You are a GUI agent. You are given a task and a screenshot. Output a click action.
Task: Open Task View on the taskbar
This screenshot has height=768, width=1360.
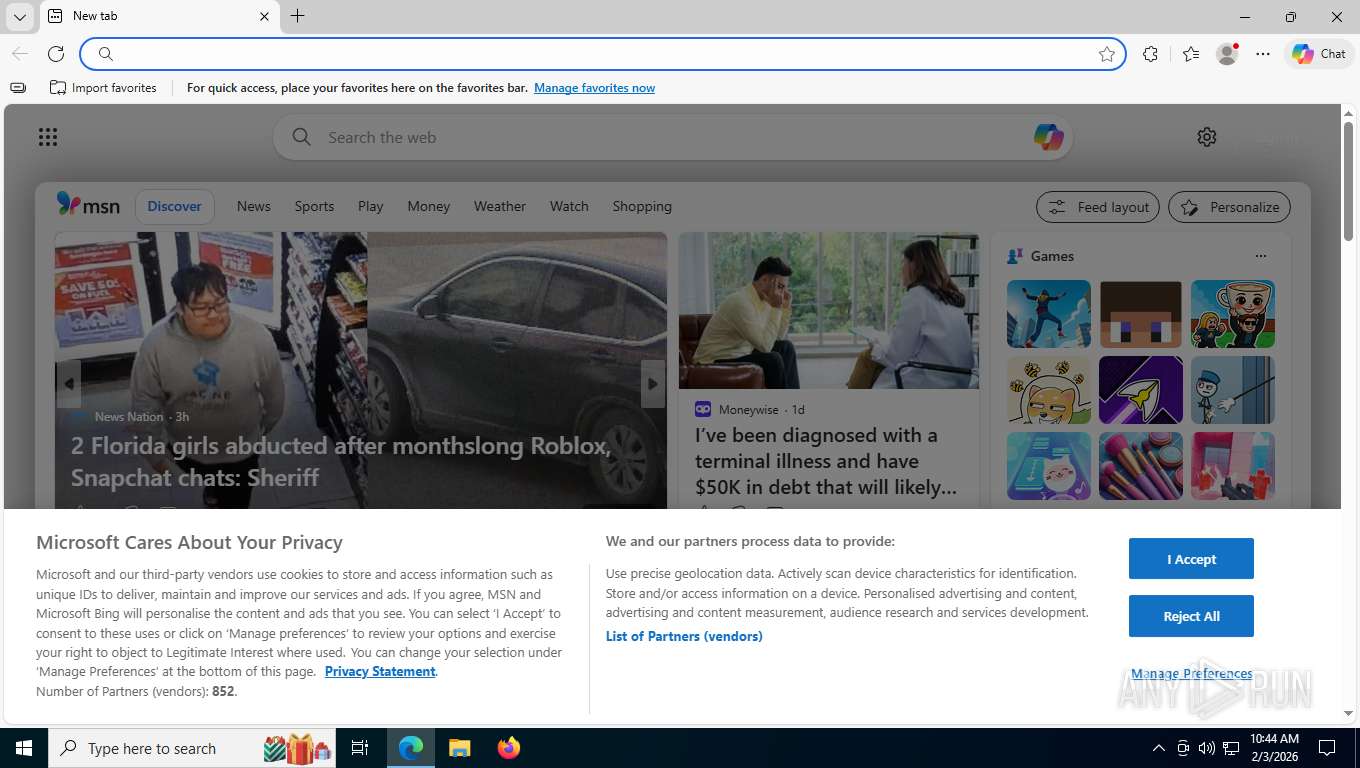click(360, 748)
